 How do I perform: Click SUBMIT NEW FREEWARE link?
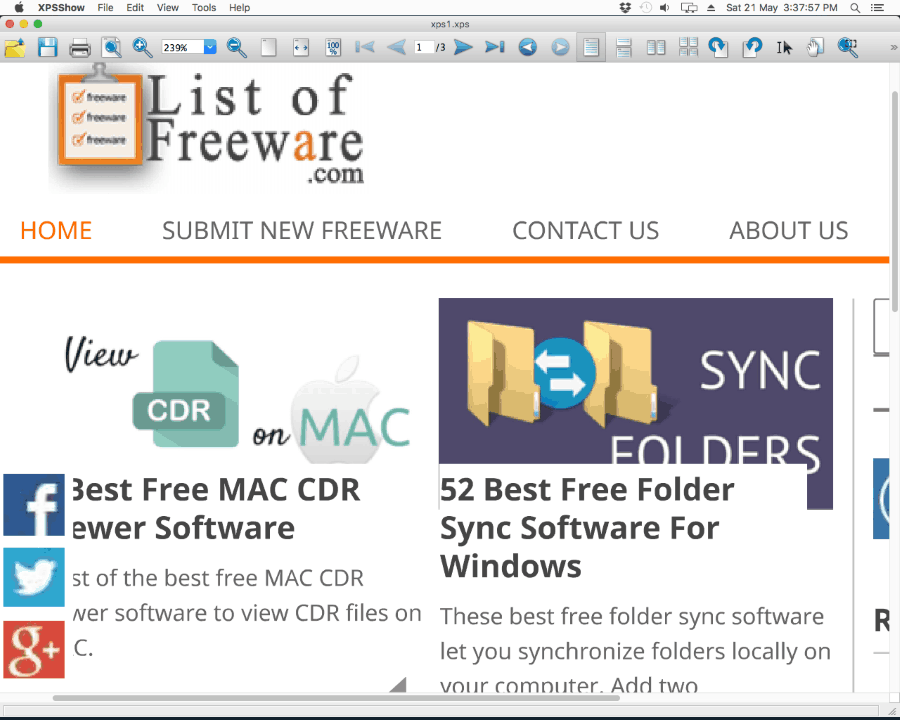(x=302, y=230)
